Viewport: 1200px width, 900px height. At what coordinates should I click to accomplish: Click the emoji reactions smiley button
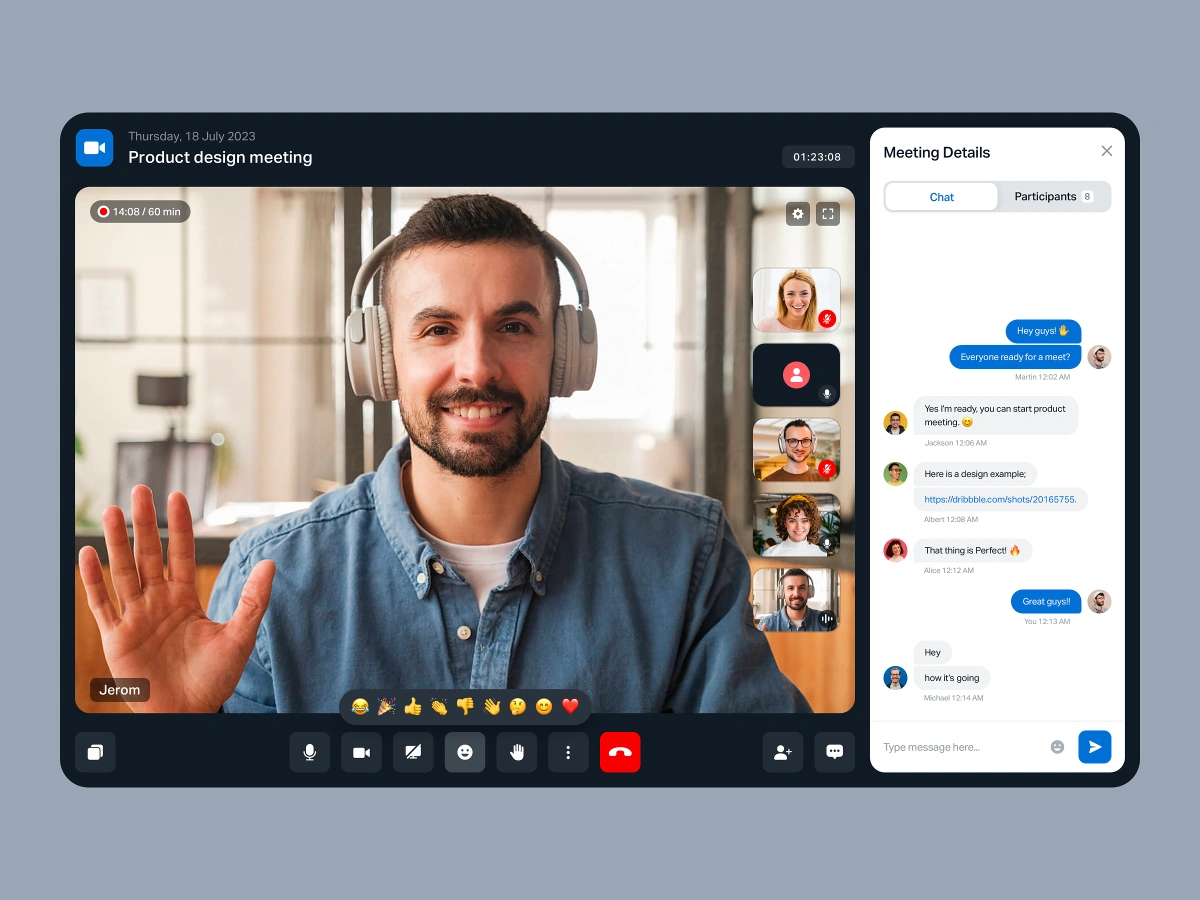pos(465,752)
